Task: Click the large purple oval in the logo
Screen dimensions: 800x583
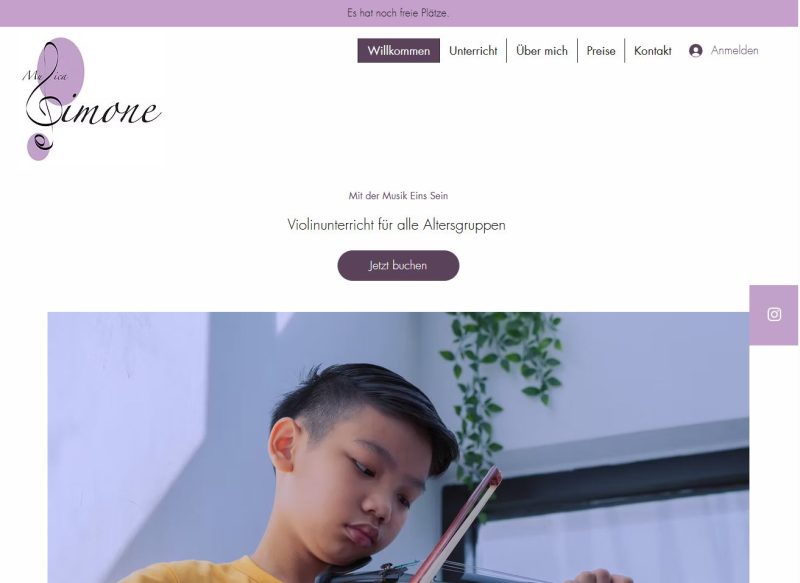Action: pyautogui.click(x=61, y=71)
